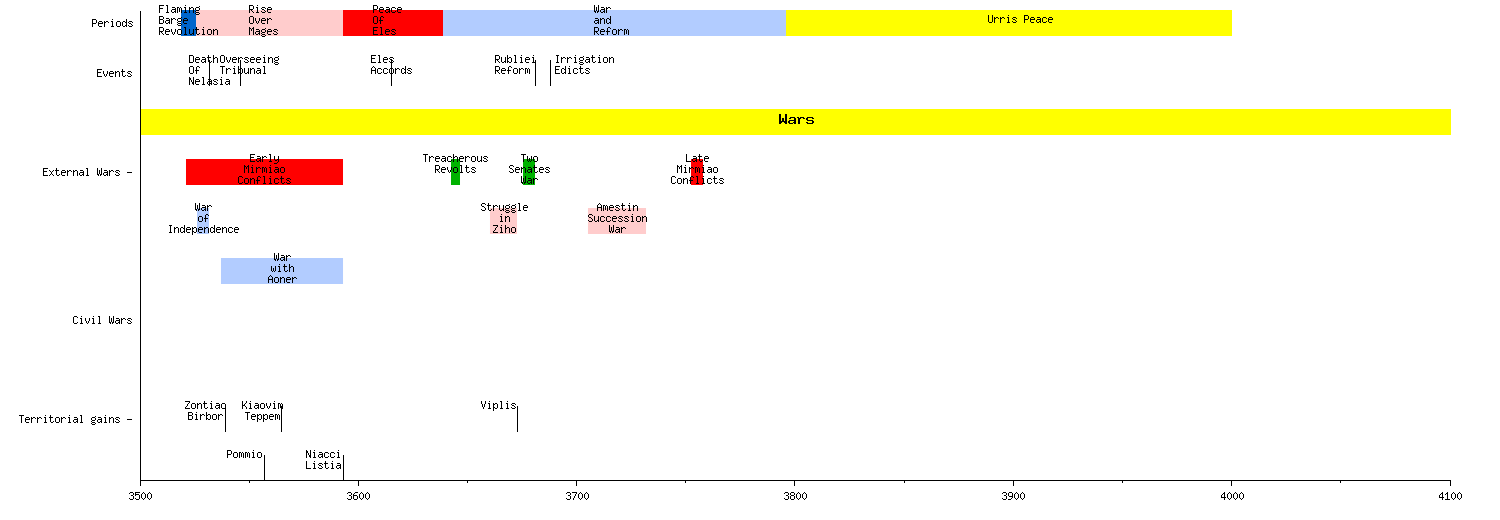
Task: Click the Struggle in Ziho bar
Action: [503, 220]
